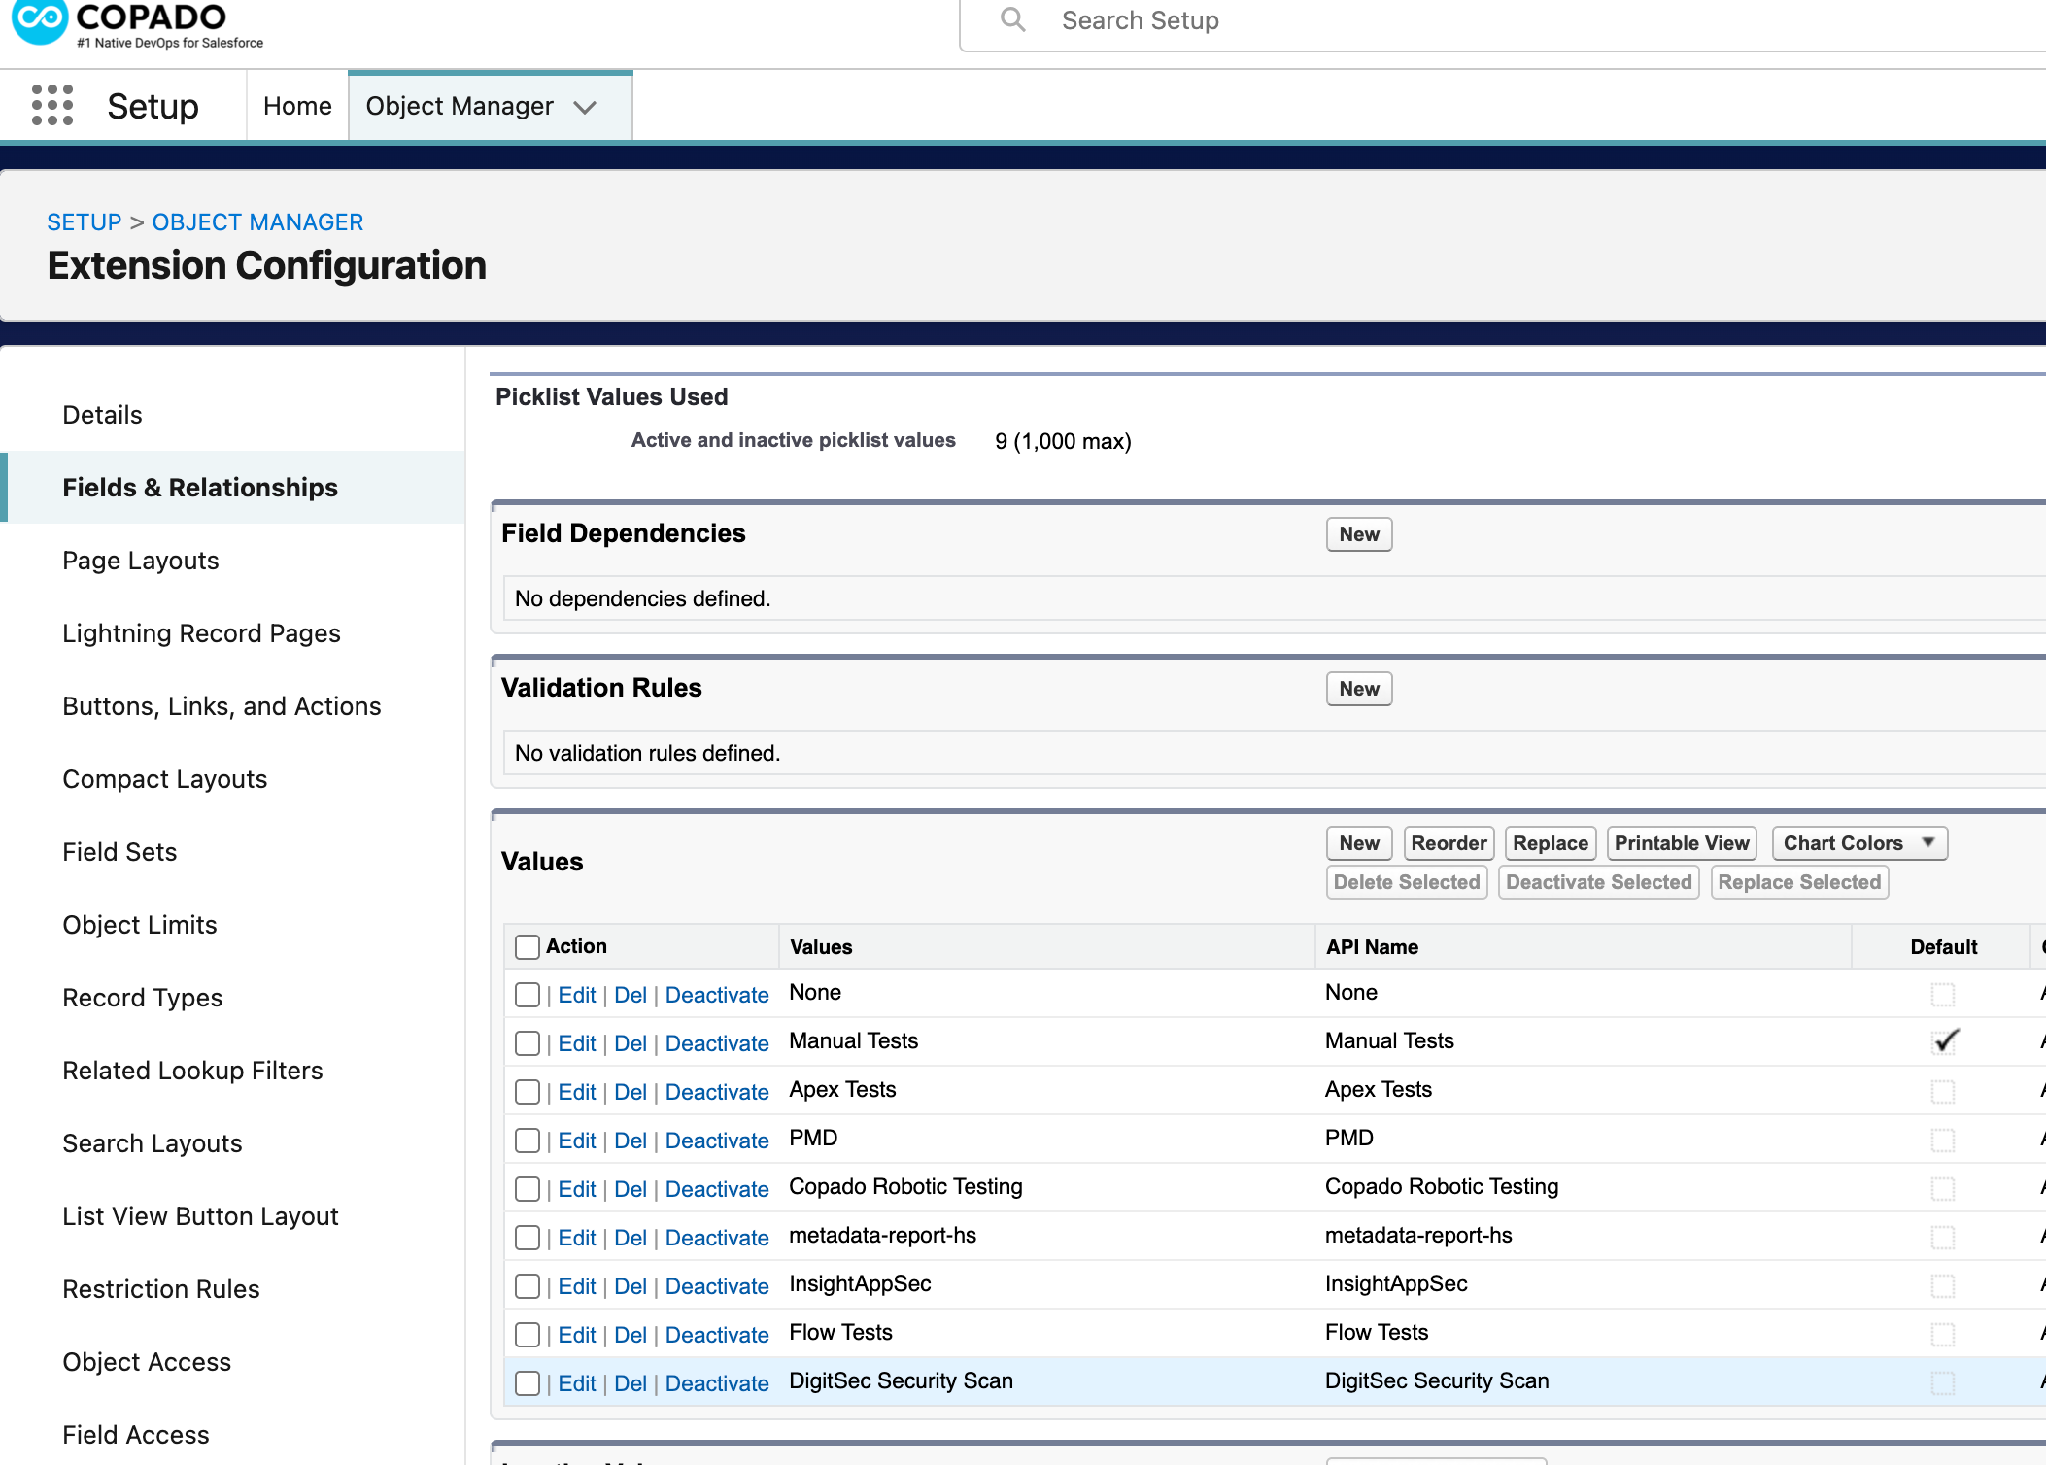Open Field Sets section
Viewport: 2046px width, 1465px height.
tap(120, 852)
